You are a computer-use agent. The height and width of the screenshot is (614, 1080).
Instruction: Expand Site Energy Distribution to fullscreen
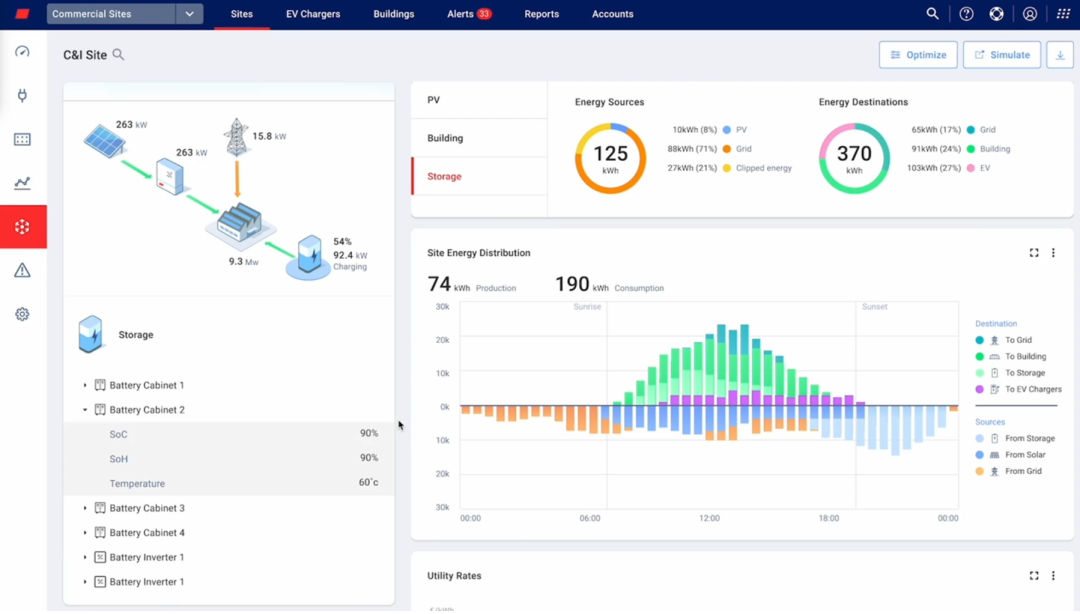[1034, 253]
